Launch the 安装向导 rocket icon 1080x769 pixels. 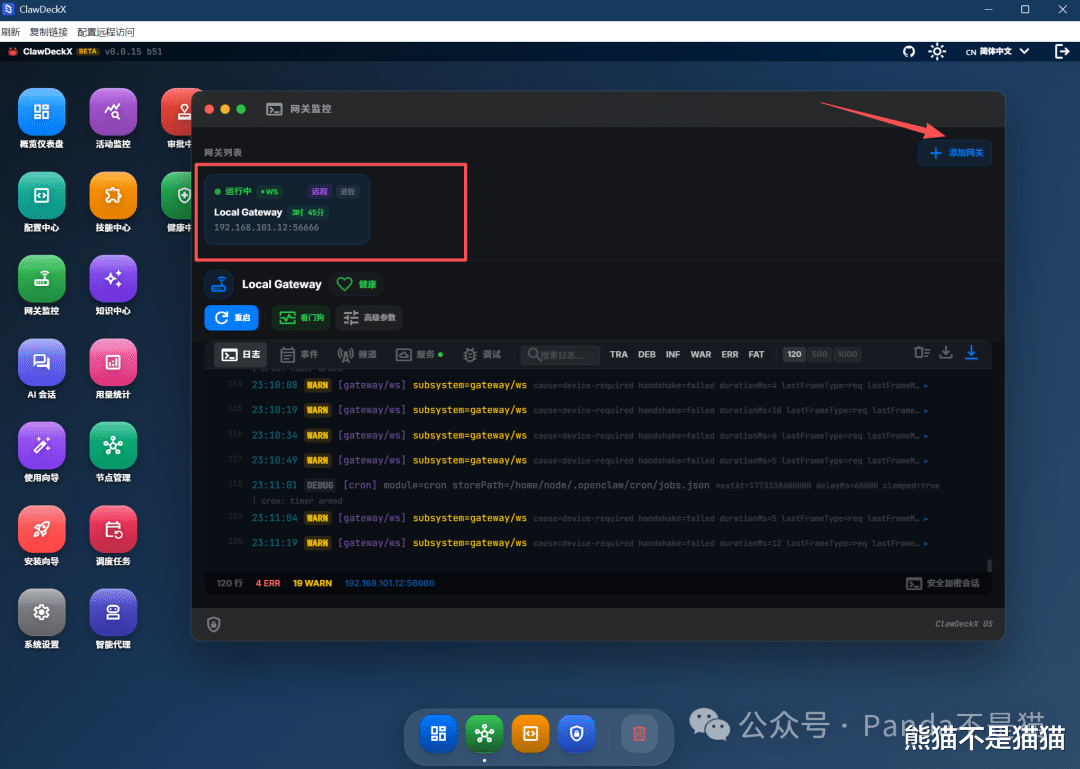click(41, 529)
